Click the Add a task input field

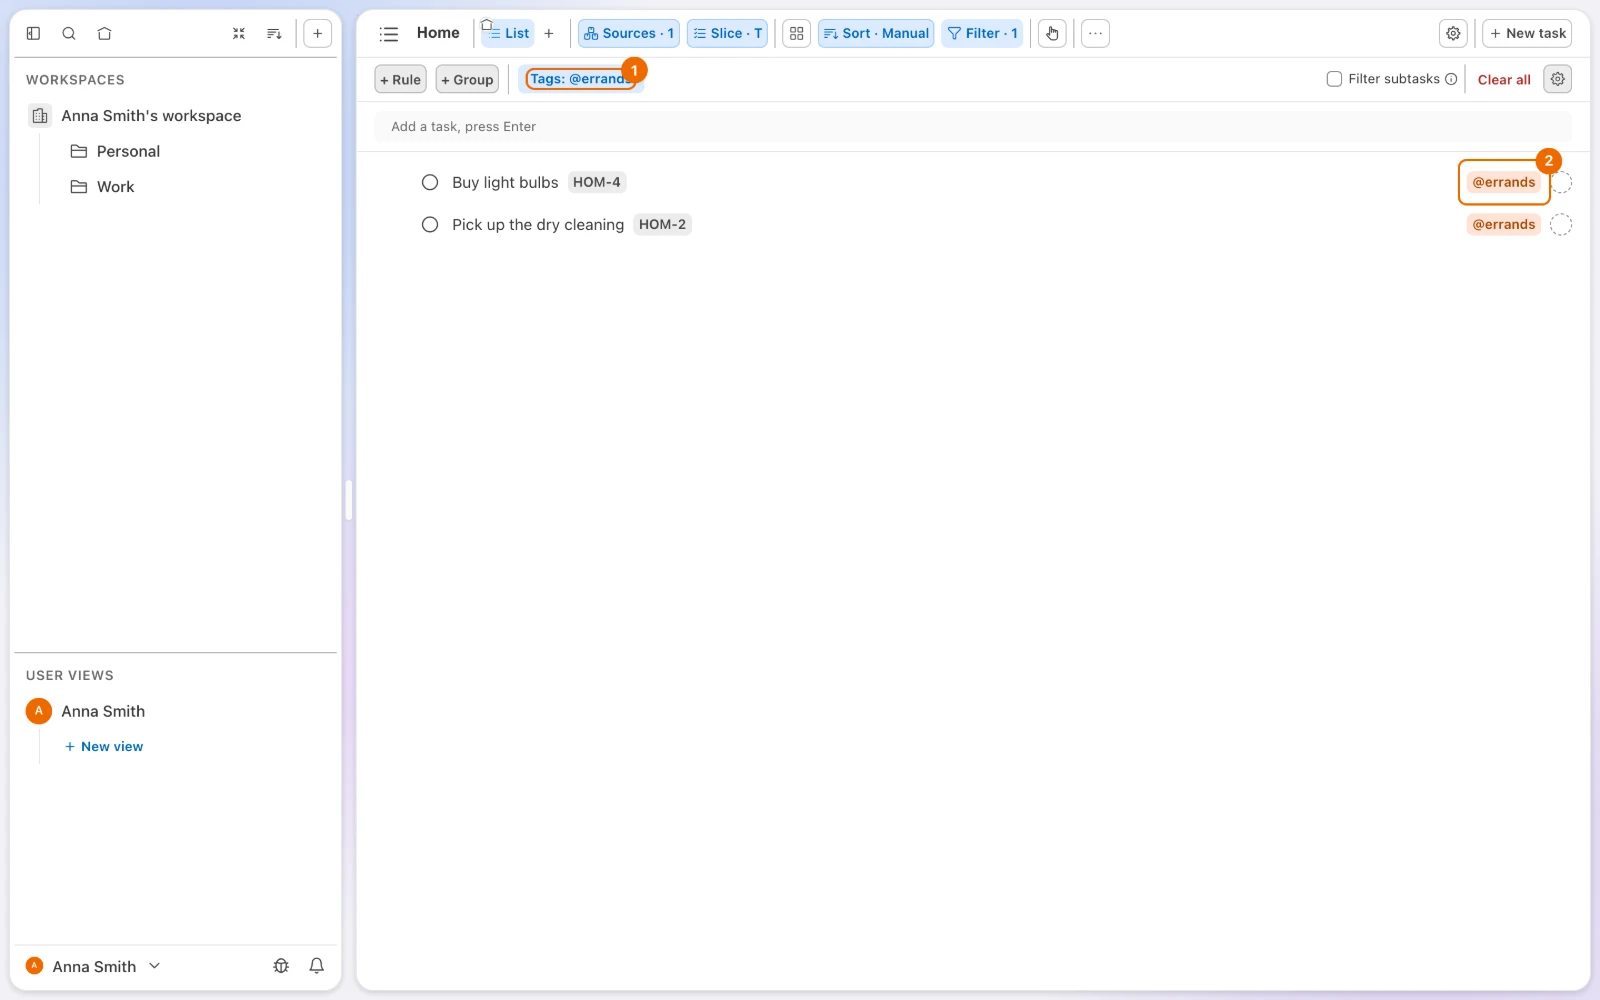tap(973, 127)
